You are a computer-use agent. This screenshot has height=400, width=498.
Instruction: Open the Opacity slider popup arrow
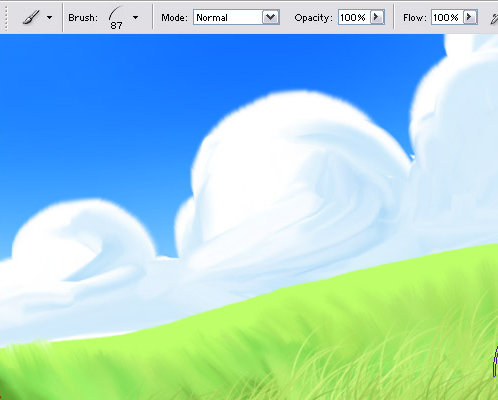(x=377, y=17)
